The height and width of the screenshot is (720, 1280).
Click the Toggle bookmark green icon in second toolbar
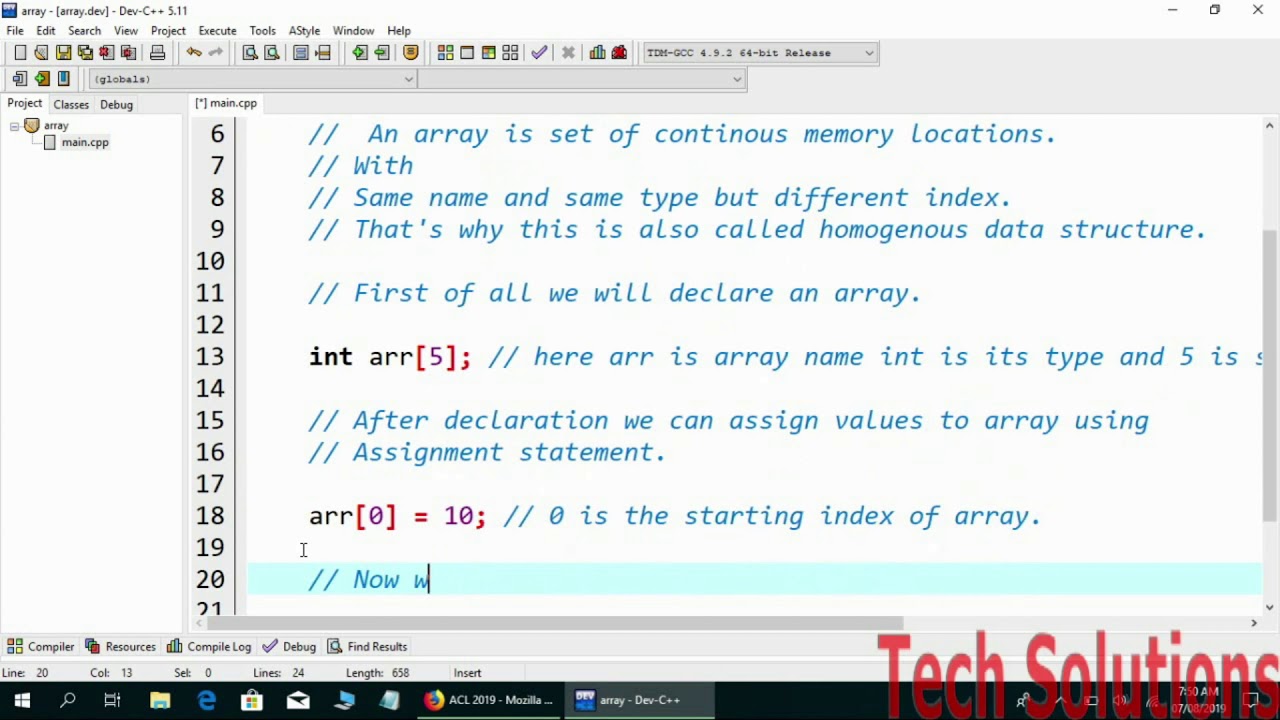[x=41, y=79]
